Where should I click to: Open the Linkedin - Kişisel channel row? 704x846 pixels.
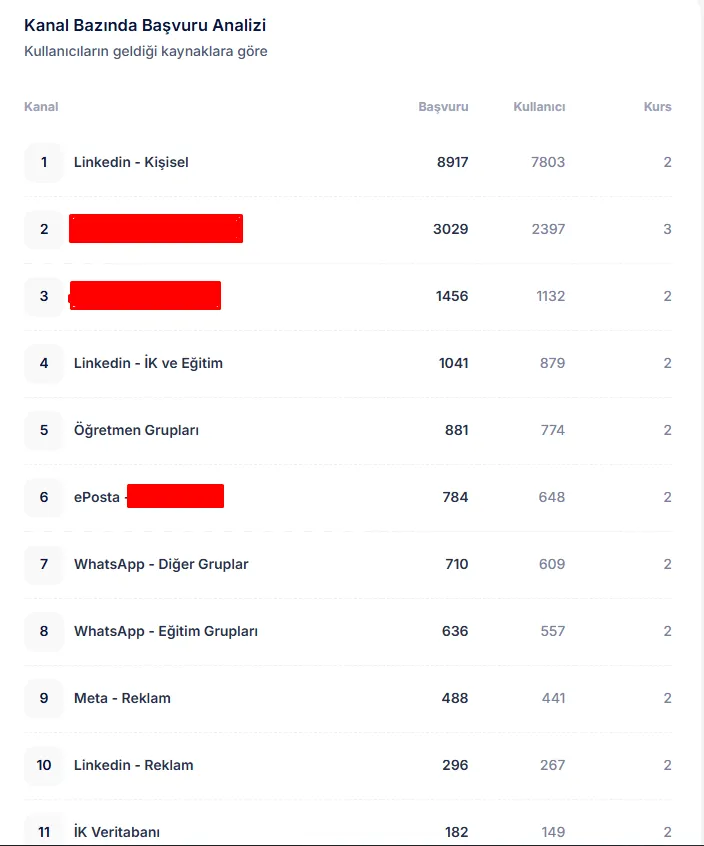[131, 162]
